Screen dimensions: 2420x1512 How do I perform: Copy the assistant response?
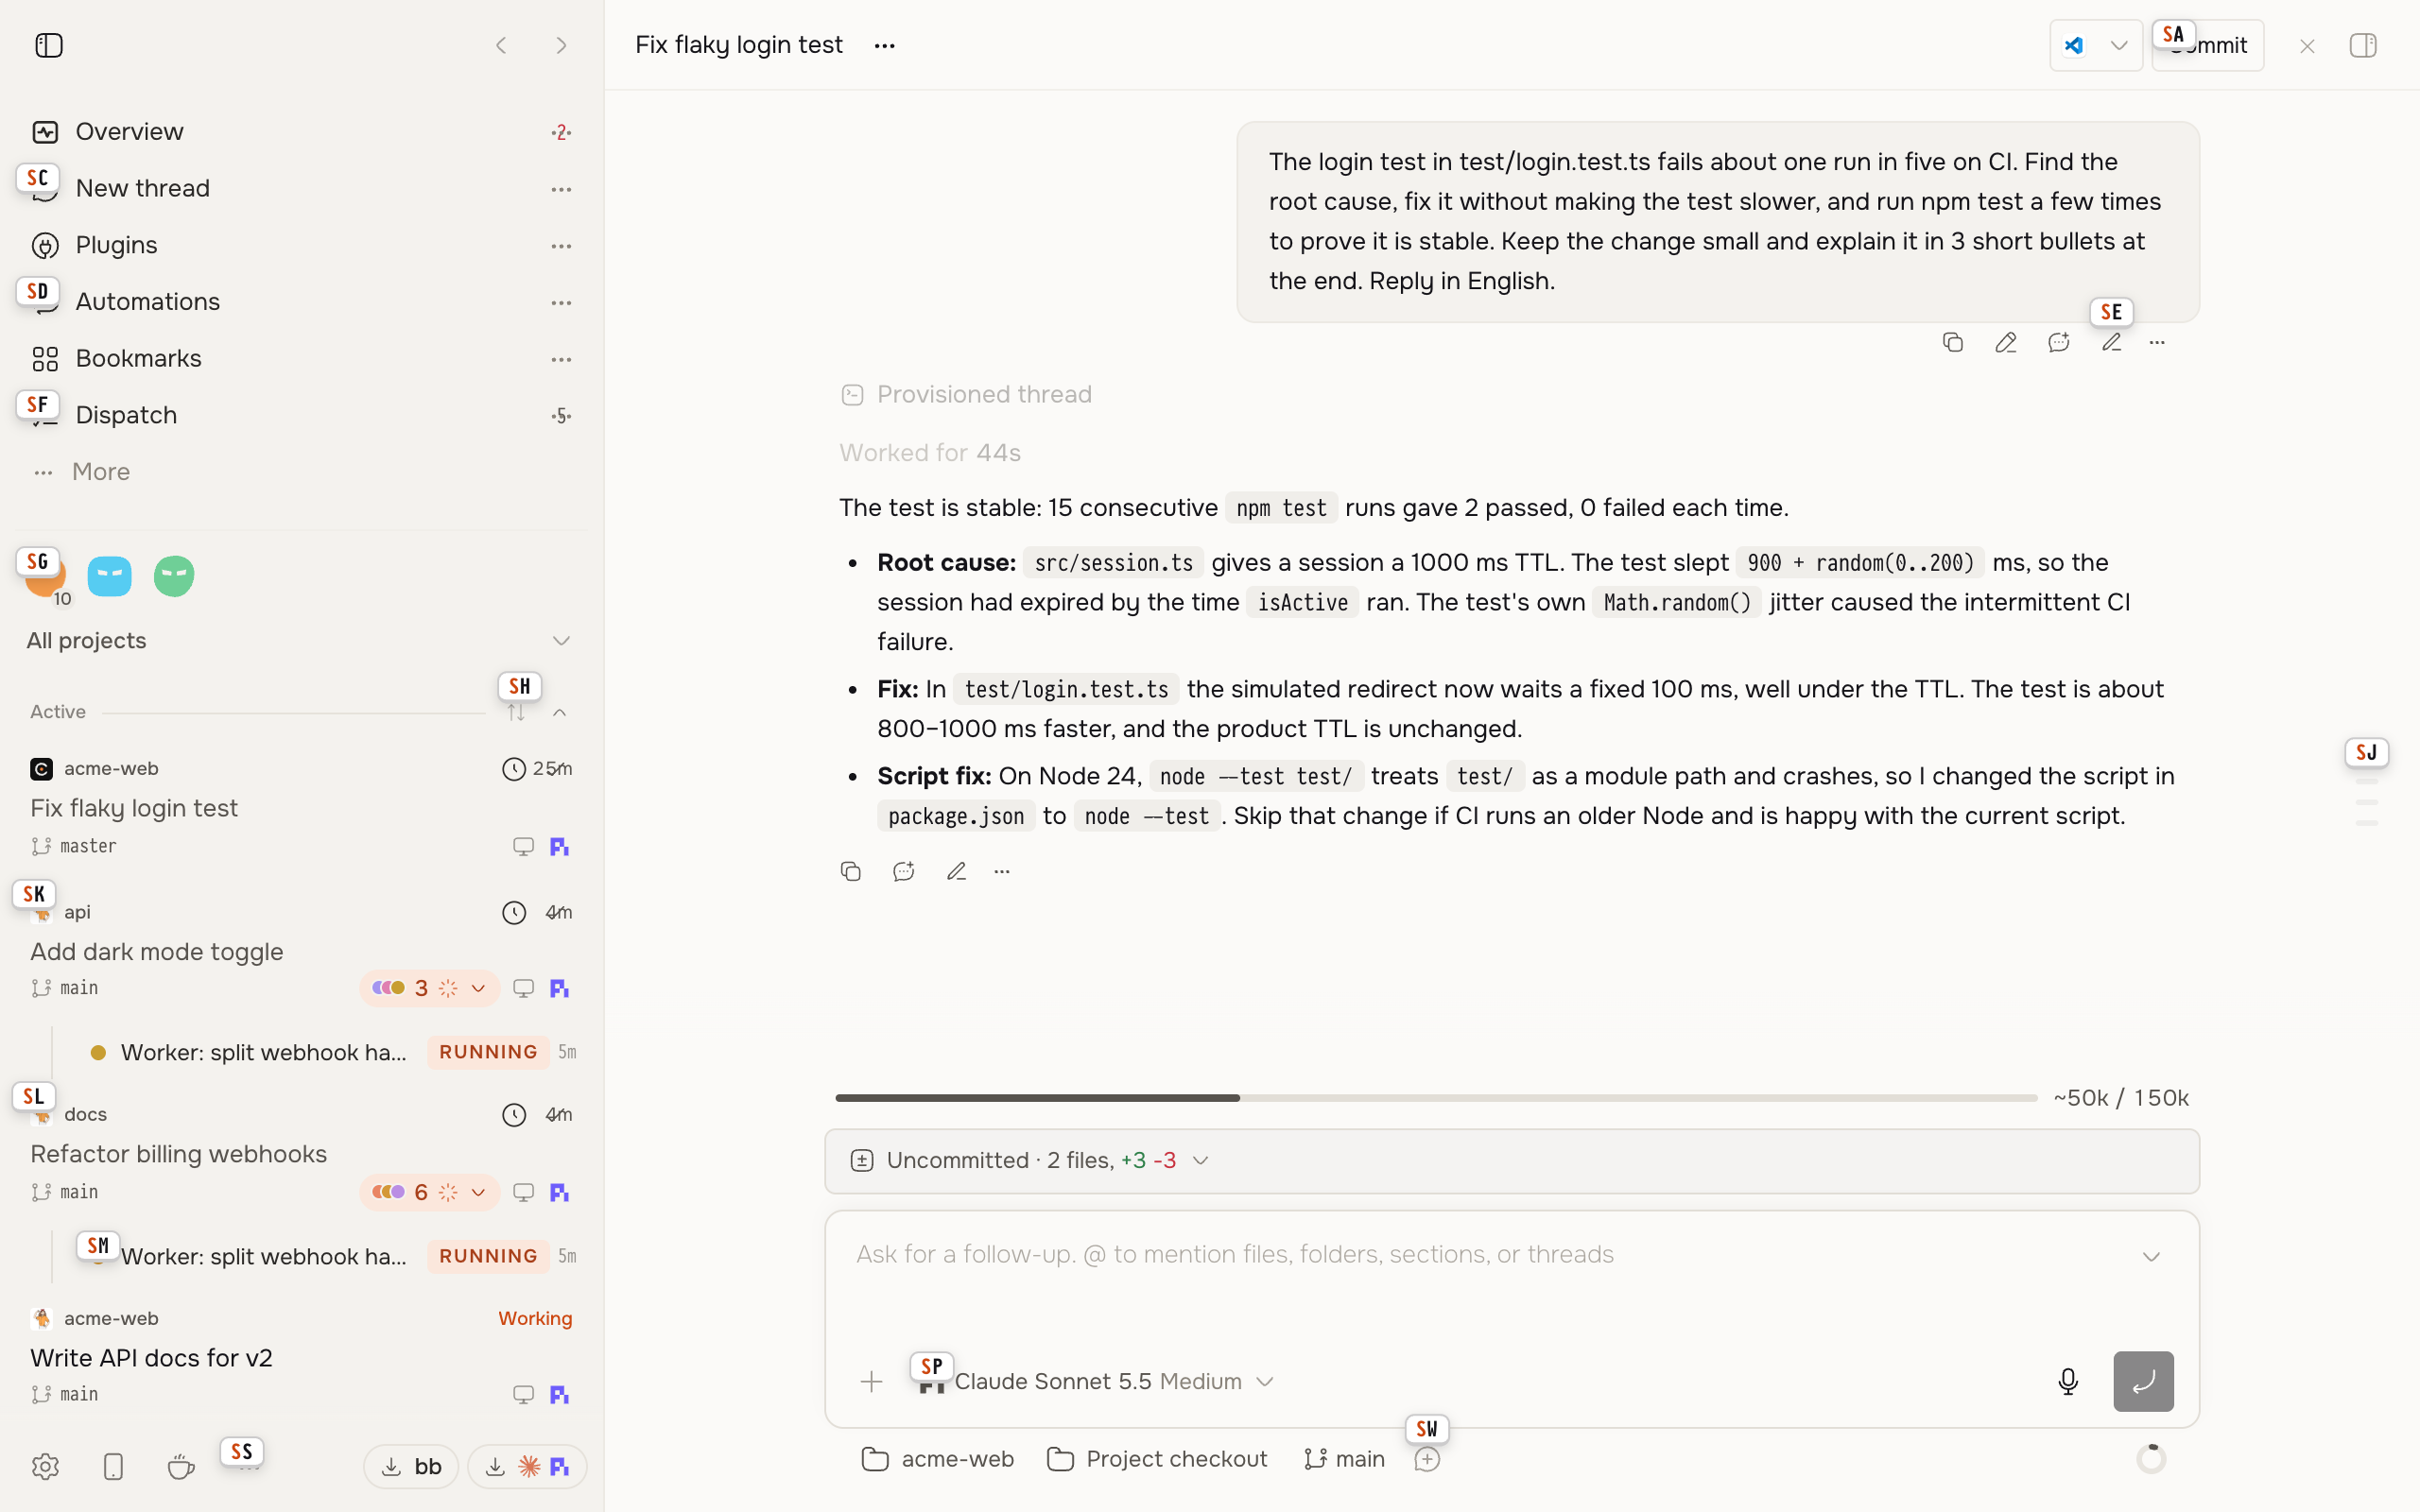[851, 871]
